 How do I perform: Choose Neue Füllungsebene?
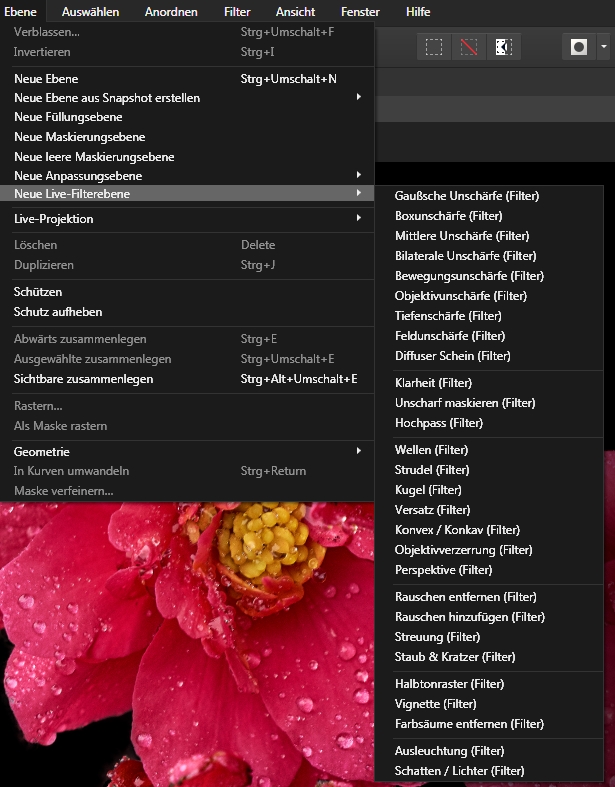(x=187, y=117)
